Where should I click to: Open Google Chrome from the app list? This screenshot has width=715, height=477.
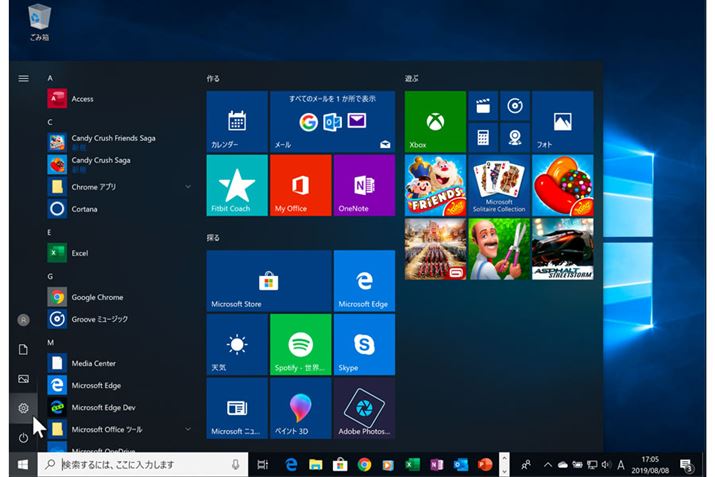(x=96, y=297)
